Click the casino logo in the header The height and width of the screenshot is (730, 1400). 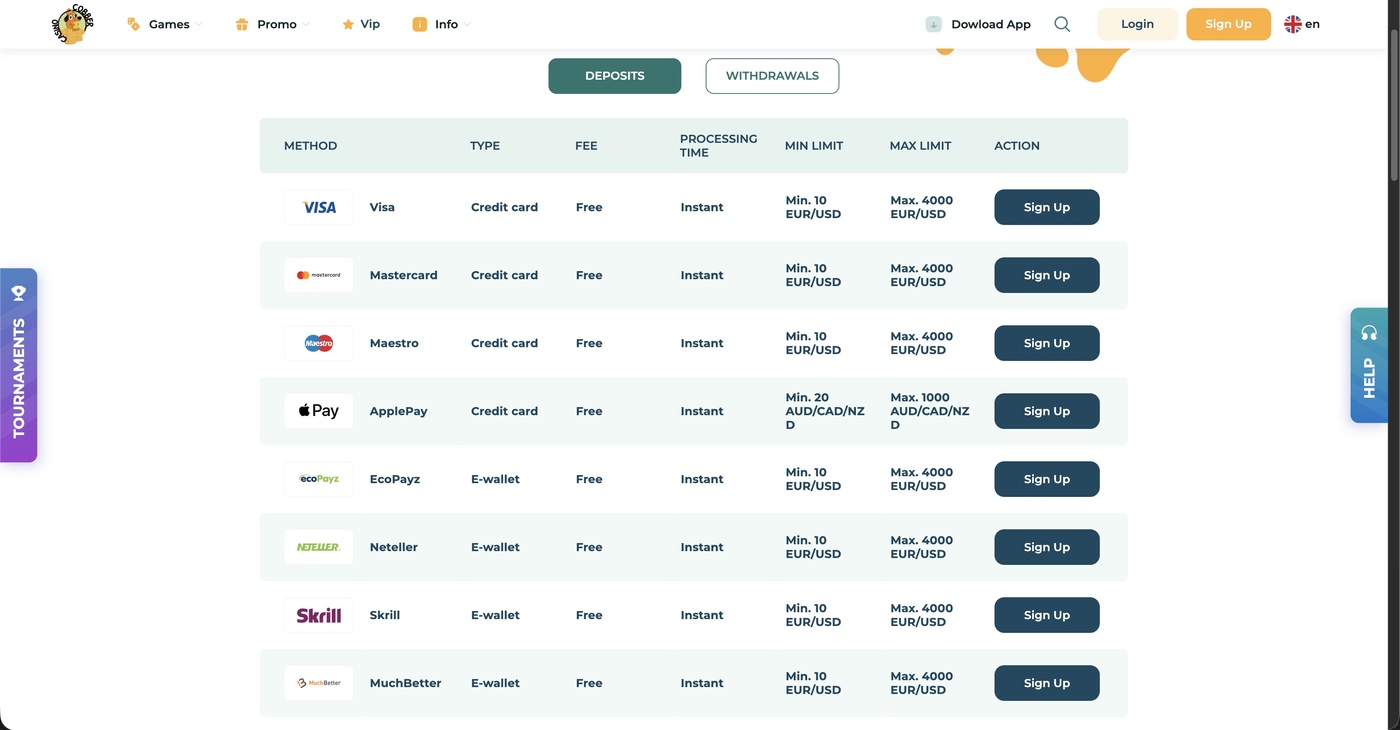click(x=72, y=24)
